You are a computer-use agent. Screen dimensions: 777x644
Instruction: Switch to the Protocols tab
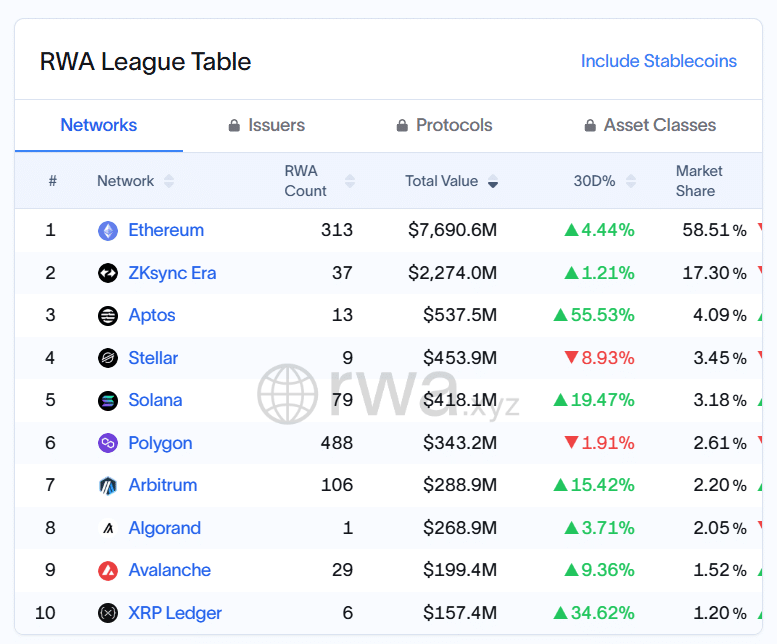pos(444,125)
